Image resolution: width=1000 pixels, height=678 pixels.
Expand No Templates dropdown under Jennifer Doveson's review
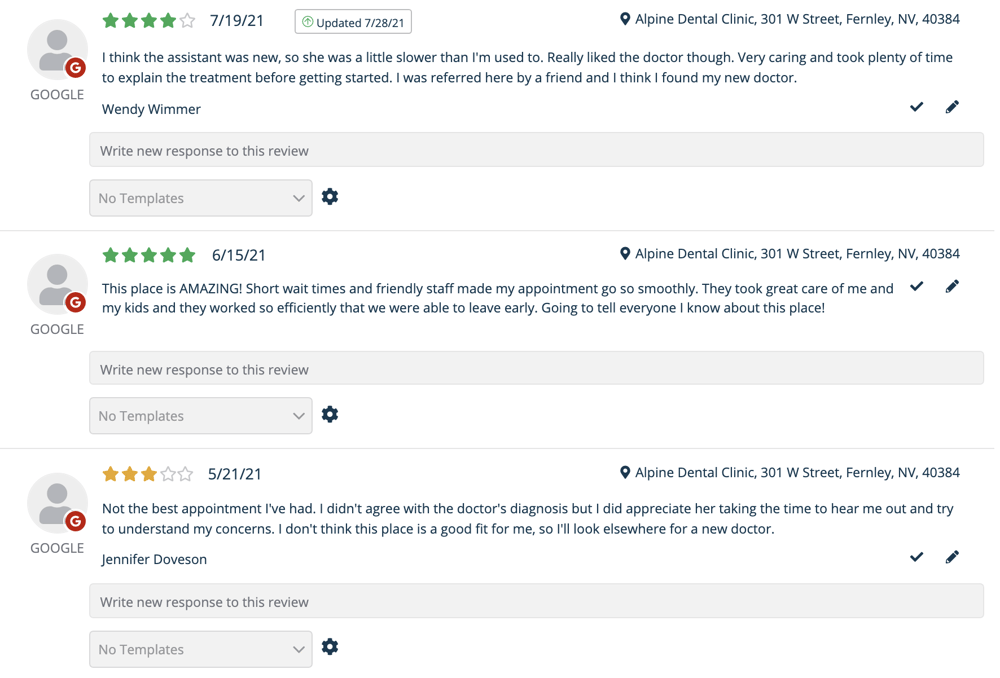pos(201,649)
